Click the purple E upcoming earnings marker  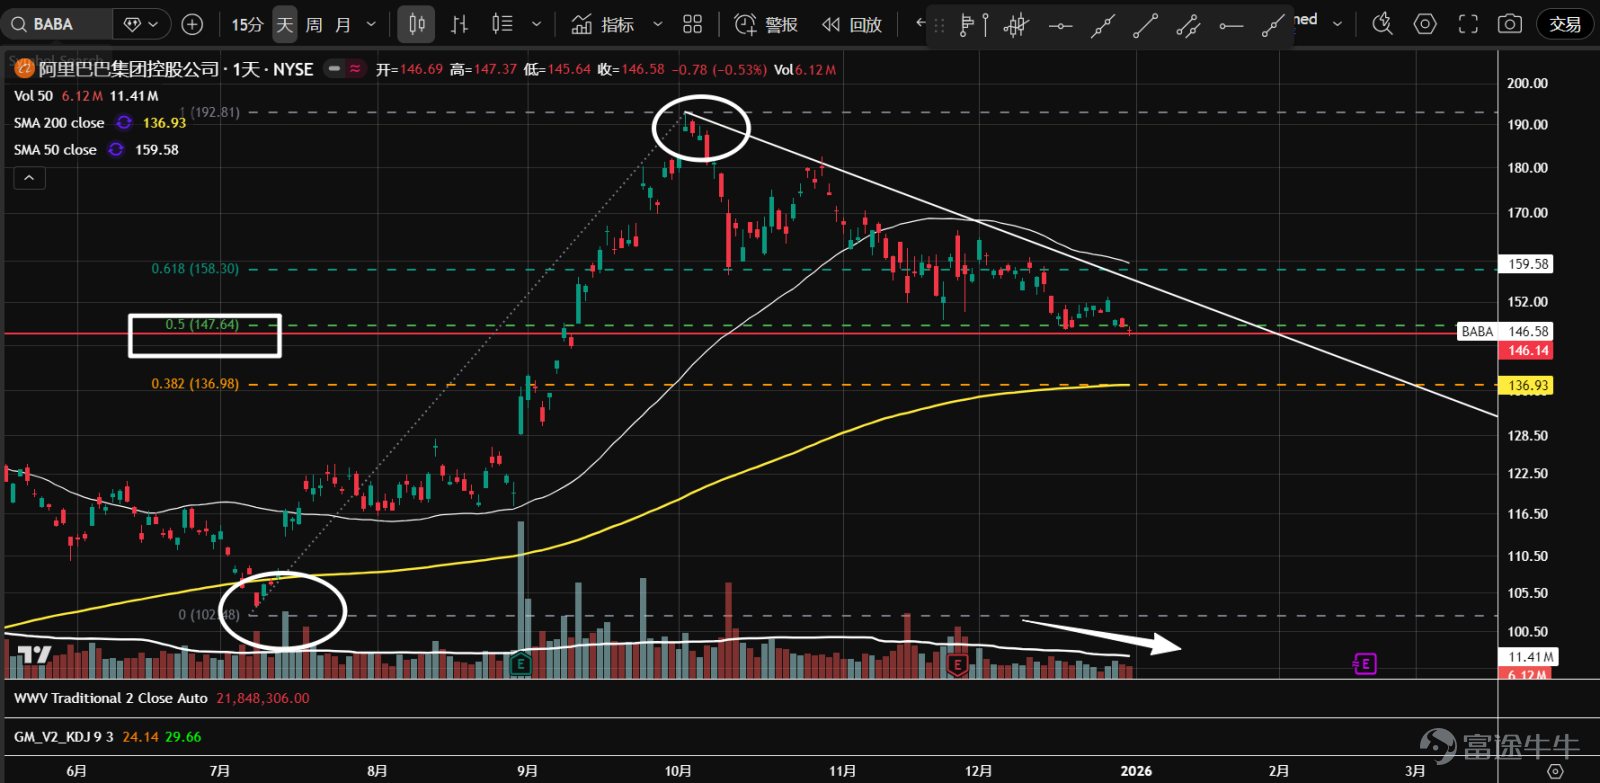[x=1365, y=663]
